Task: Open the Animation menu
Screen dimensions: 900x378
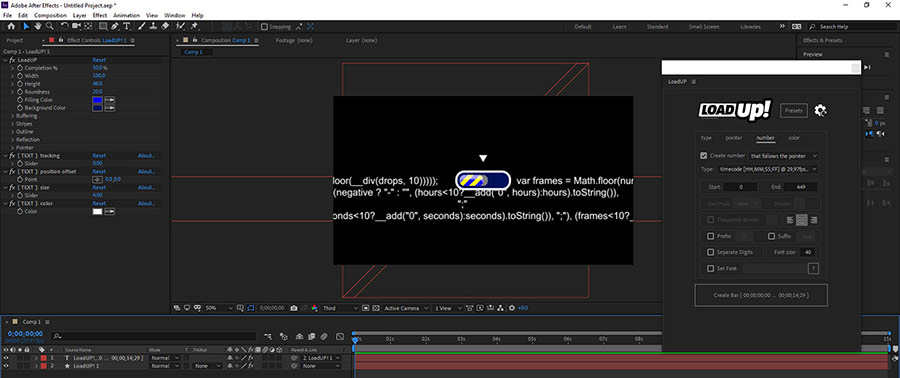Action: point(126,15)
